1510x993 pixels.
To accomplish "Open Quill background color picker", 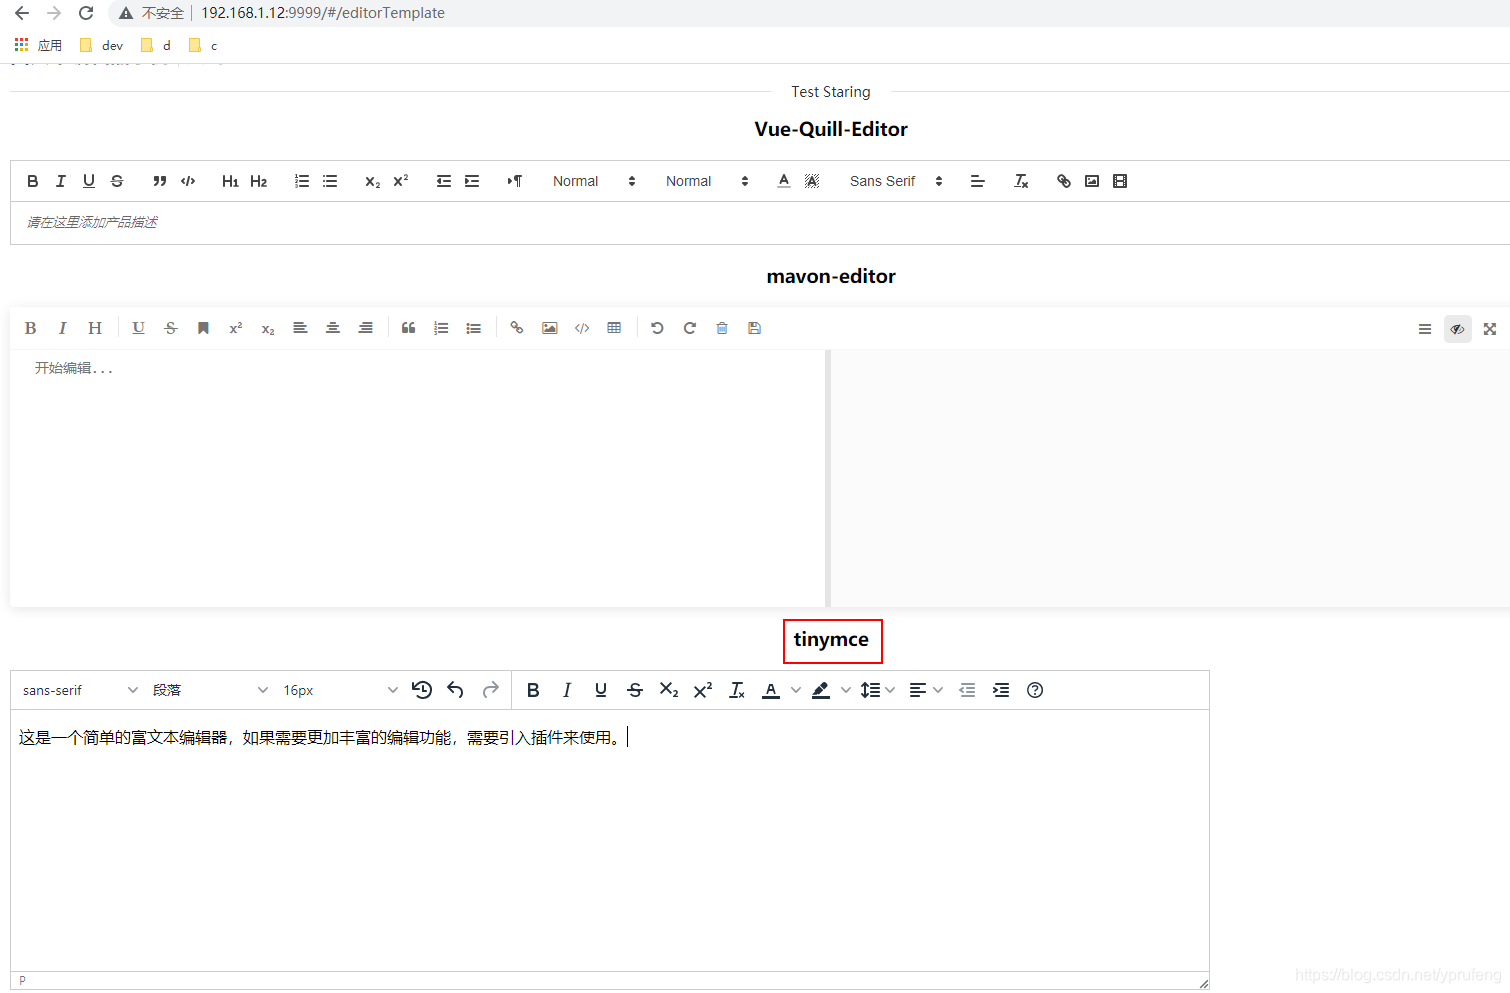I will coord(812,181).
